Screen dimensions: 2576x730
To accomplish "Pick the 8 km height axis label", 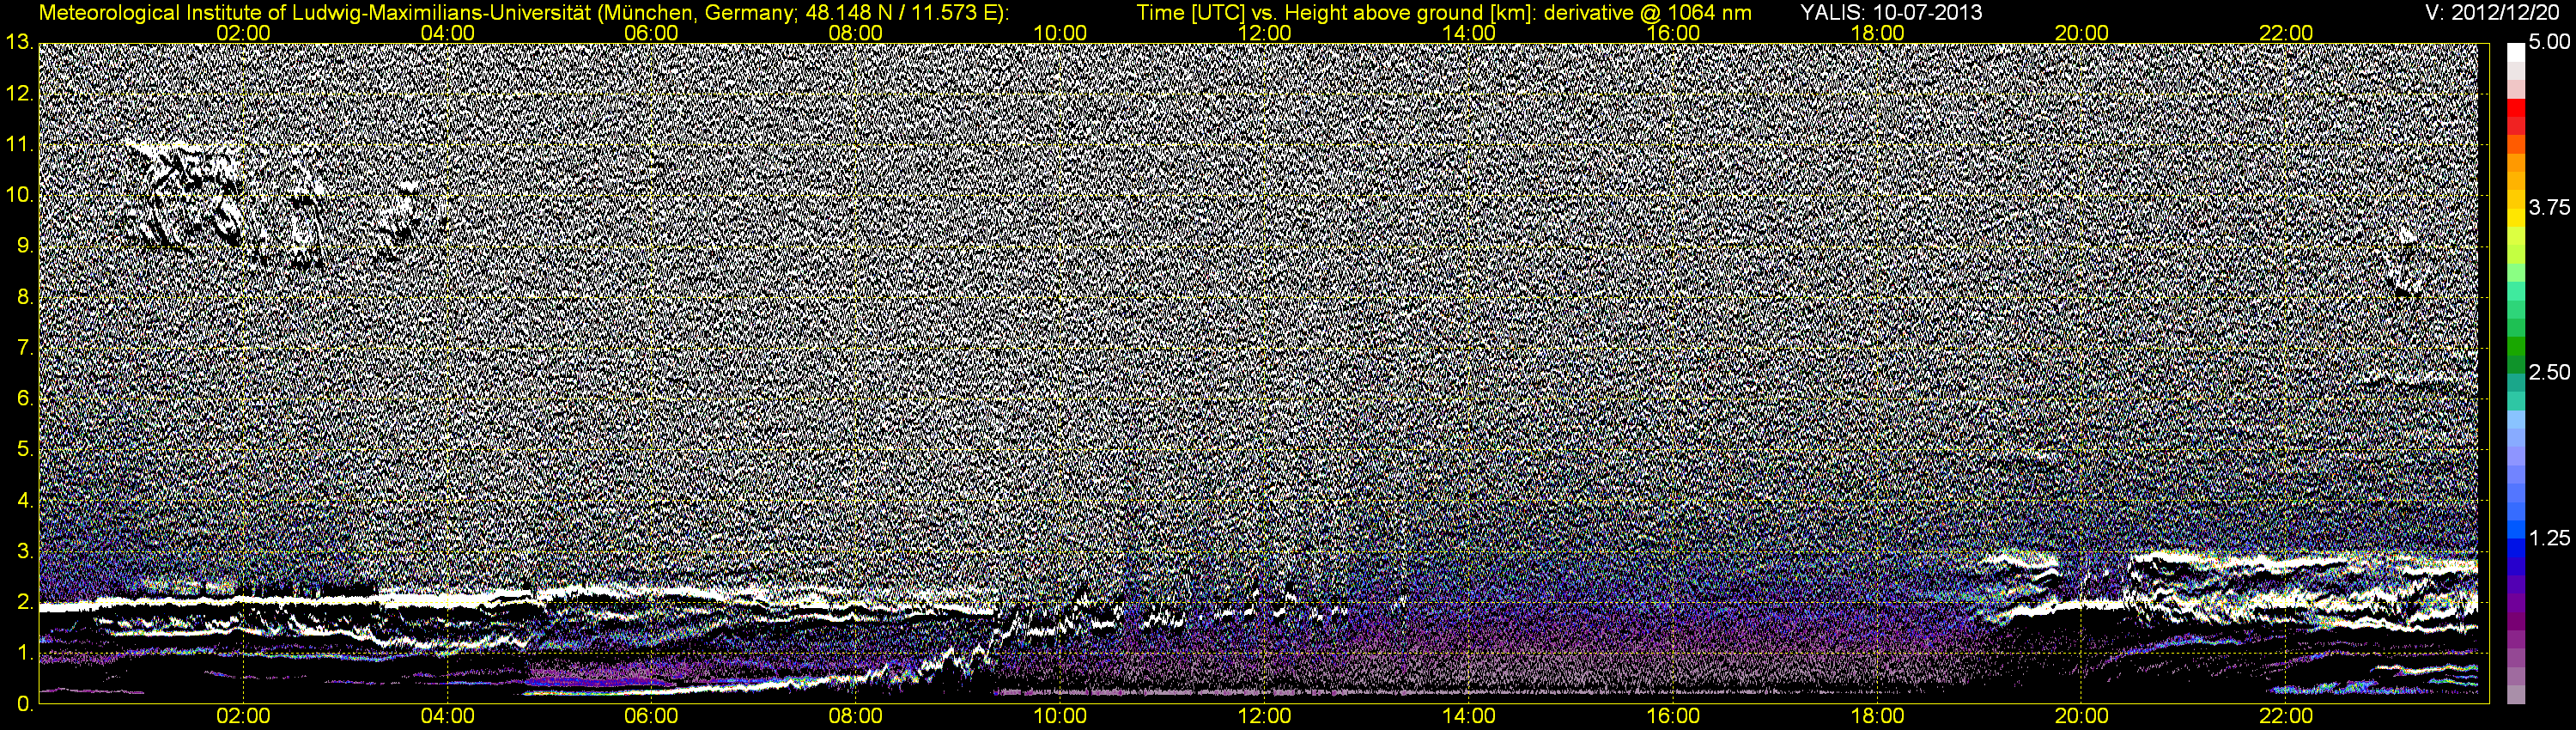I will 25,297.
